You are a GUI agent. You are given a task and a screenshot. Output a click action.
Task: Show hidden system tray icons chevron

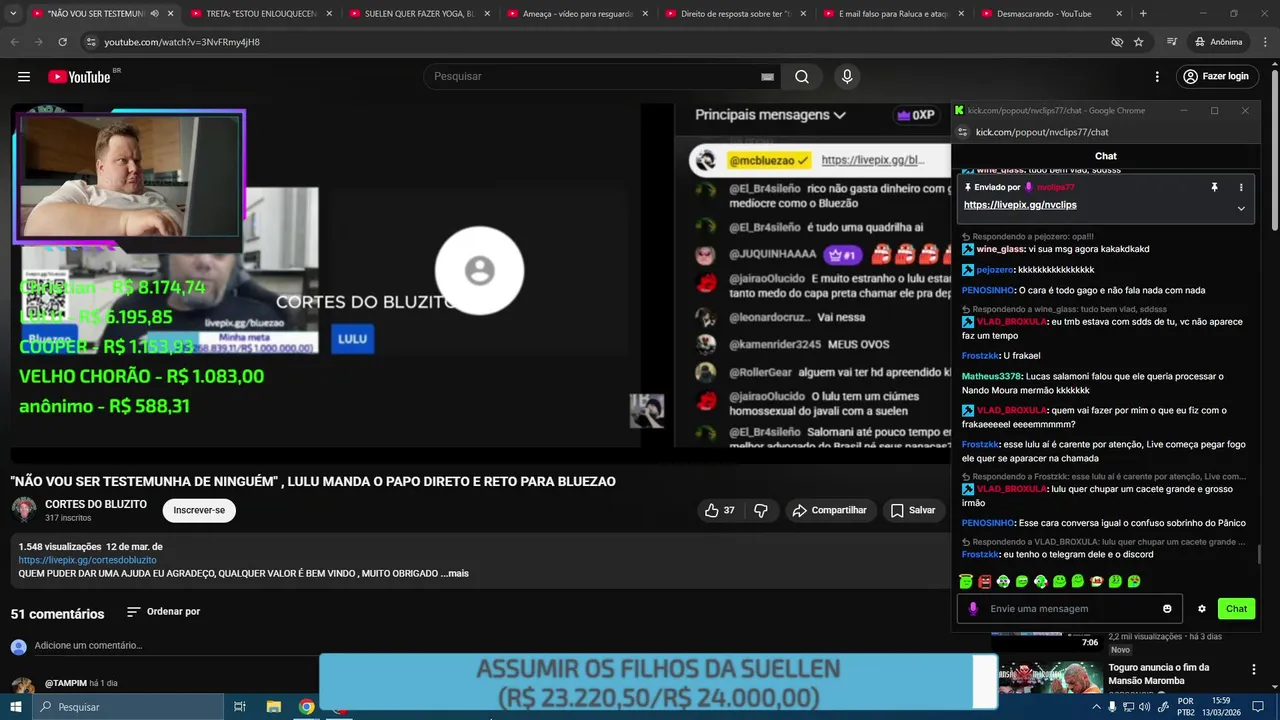pyautogui.click(x=1096, y=707)
